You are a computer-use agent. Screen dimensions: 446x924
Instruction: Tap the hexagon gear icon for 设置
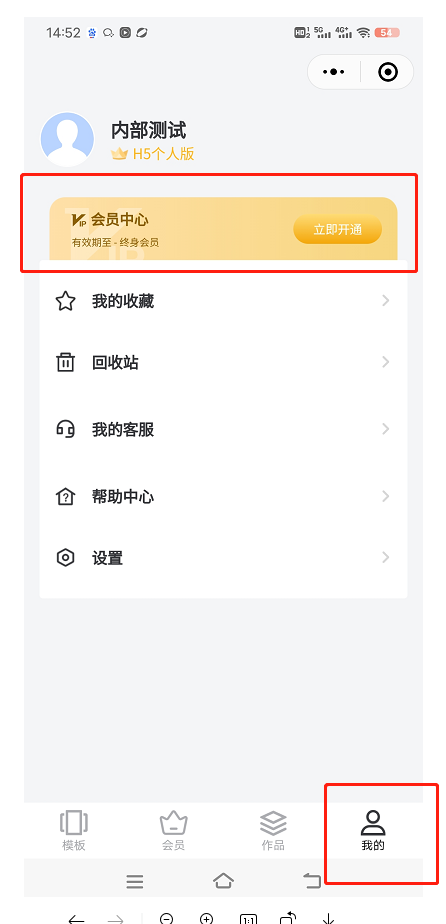click(65, 557)
